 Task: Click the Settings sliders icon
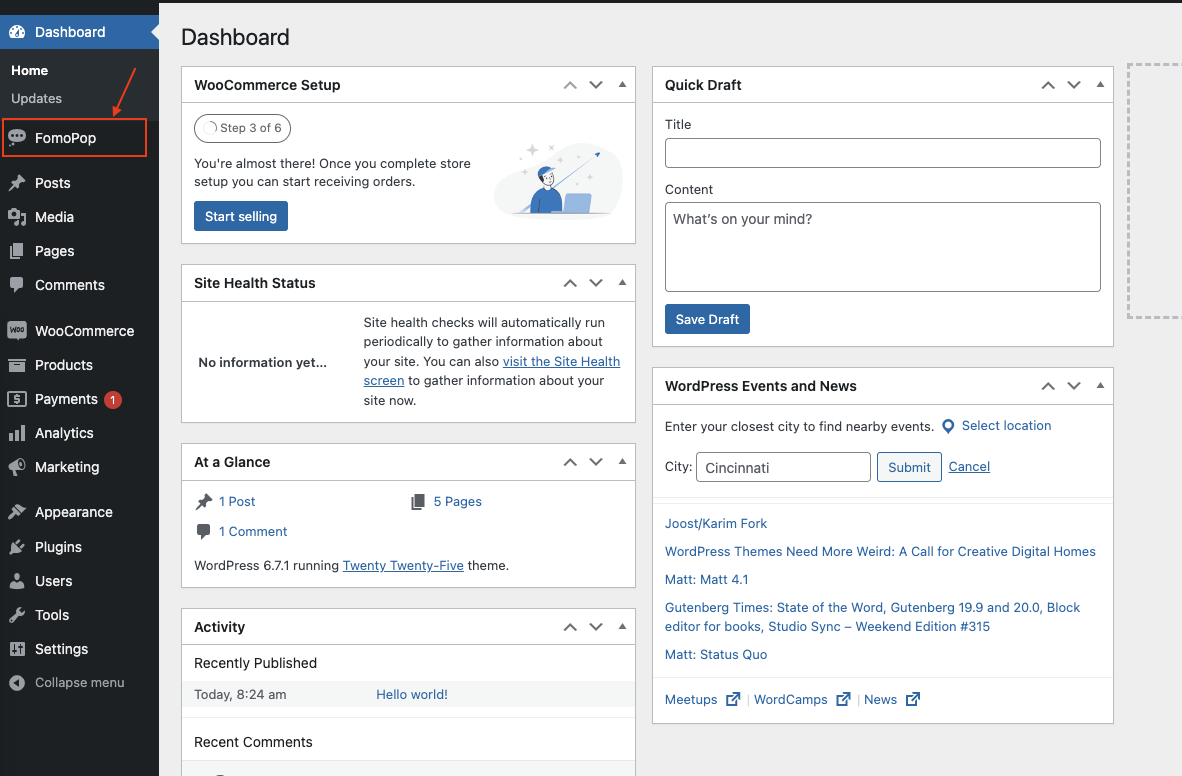point(17,649)
